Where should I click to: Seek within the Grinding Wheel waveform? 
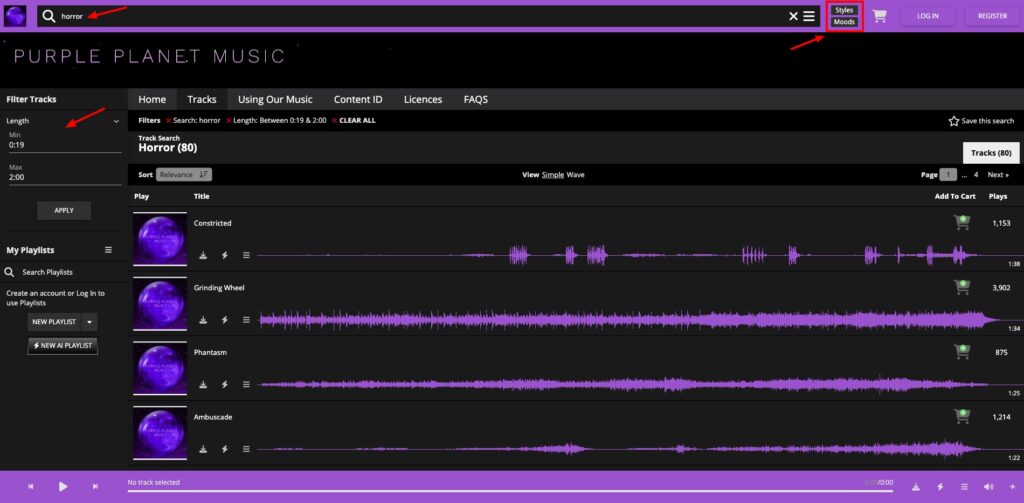[x=630, y=320]
